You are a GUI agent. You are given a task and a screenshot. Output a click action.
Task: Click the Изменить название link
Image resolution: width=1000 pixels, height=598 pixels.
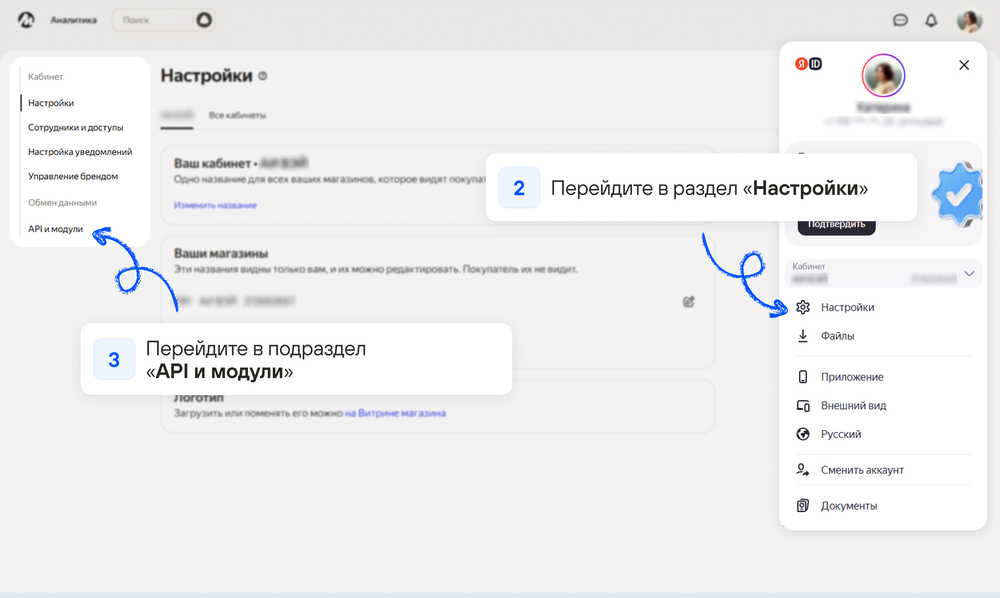(215, 205)
